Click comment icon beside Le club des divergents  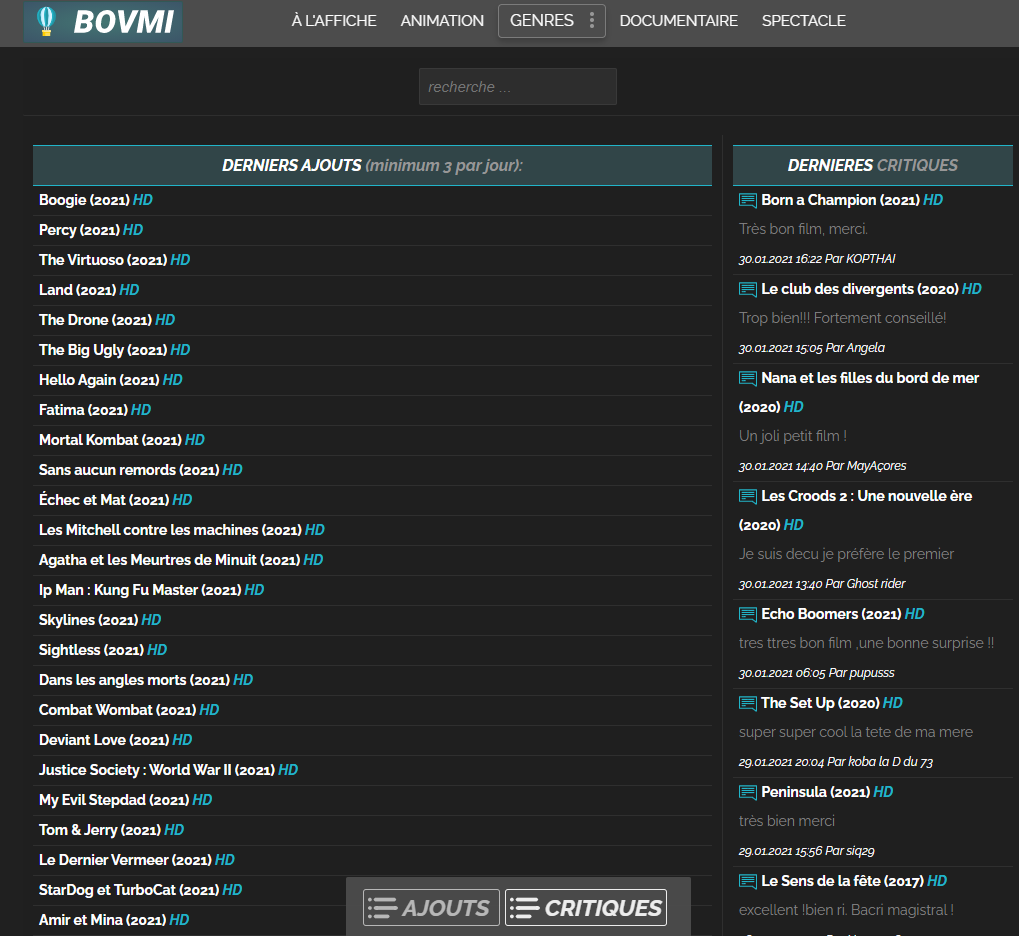[x=747, y=289]
